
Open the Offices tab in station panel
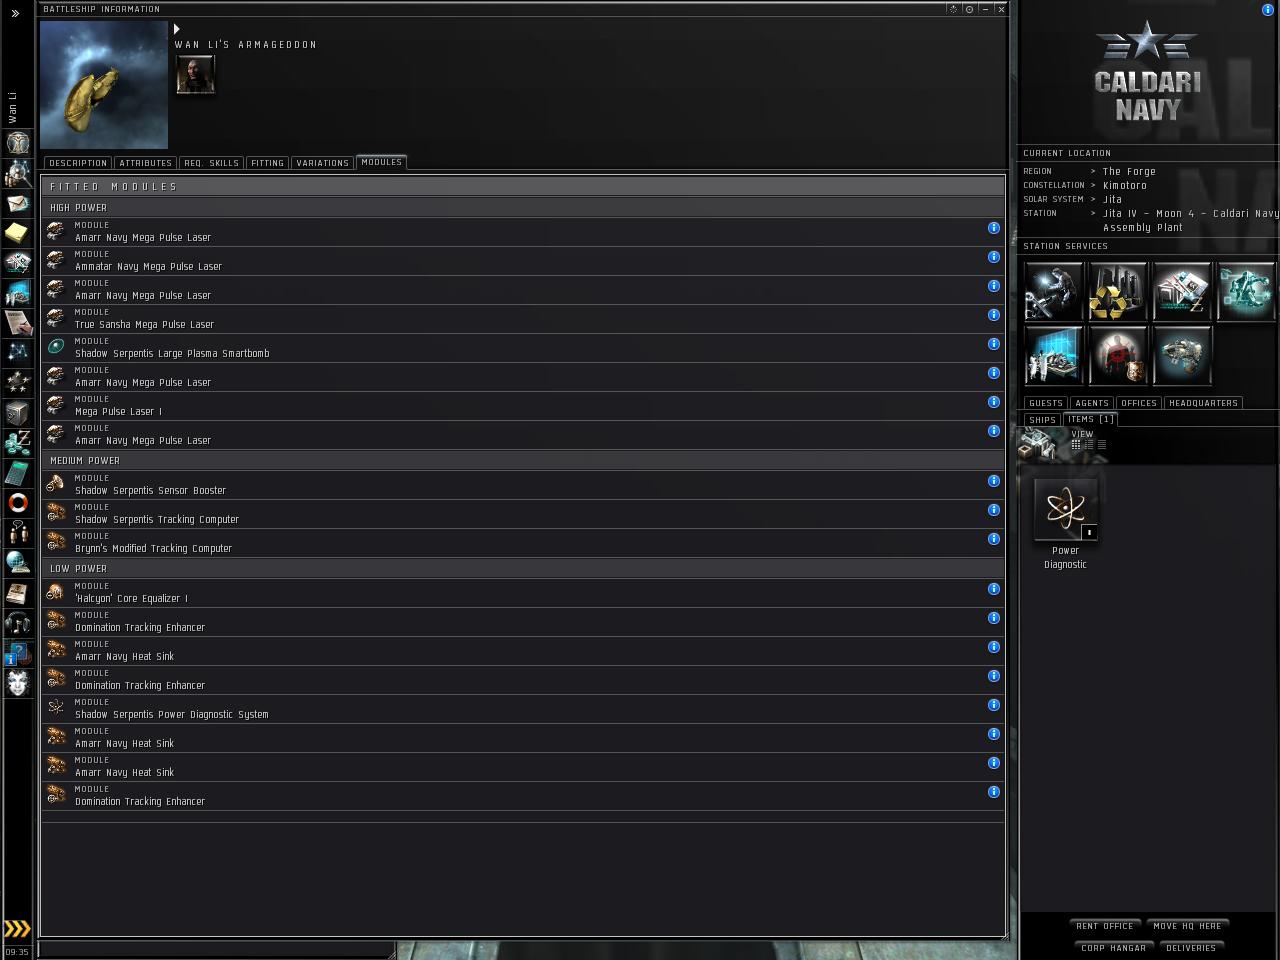(x=1139, y=403)
